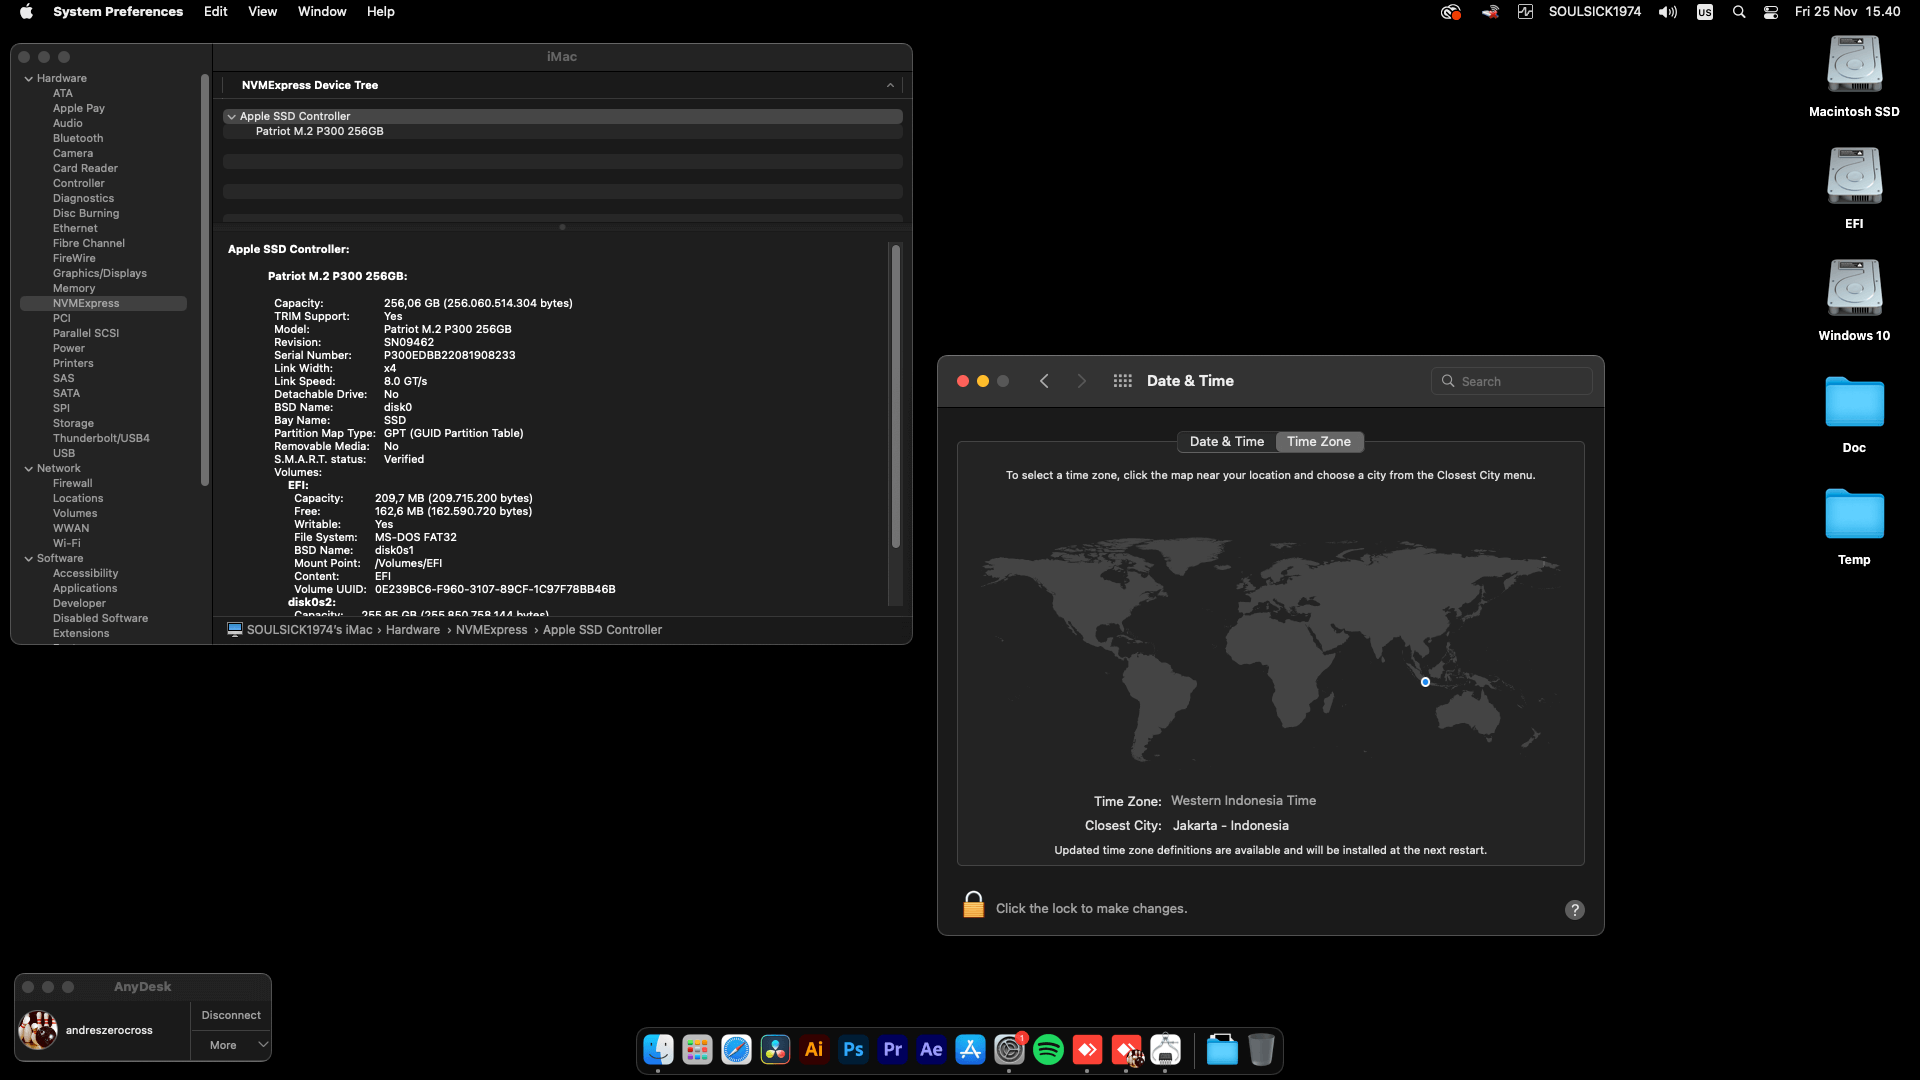
Task: Open Thunderbolt/USB4 in the sidebar
Action: pyautogui.click(x=101, y=438)
